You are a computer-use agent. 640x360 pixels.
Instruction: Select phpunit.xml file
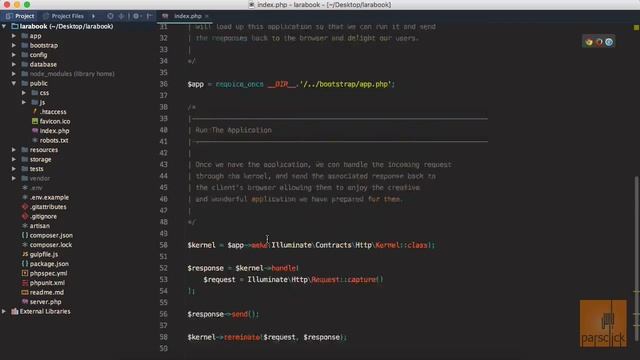click(x=47, y=283)
